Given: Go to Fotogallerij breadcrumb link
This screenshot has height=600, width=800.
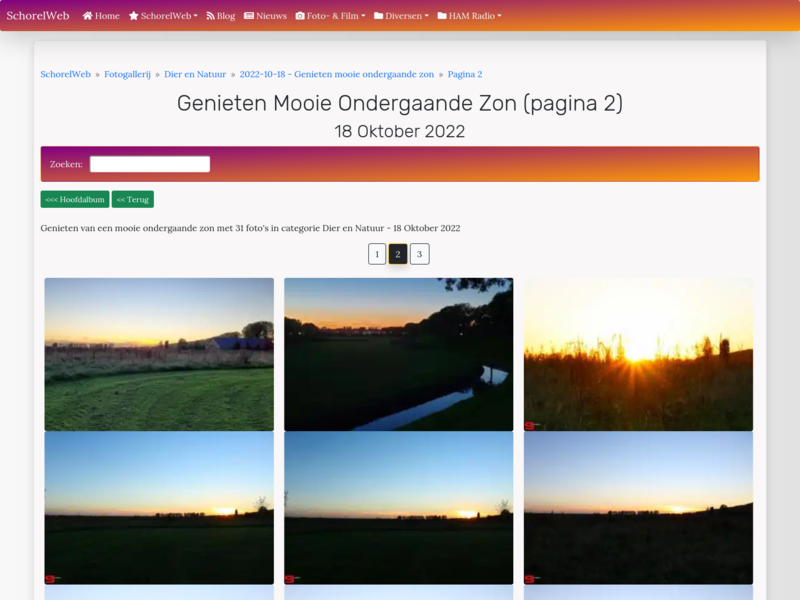Looking at the screenshot, I should pos(128,74).
